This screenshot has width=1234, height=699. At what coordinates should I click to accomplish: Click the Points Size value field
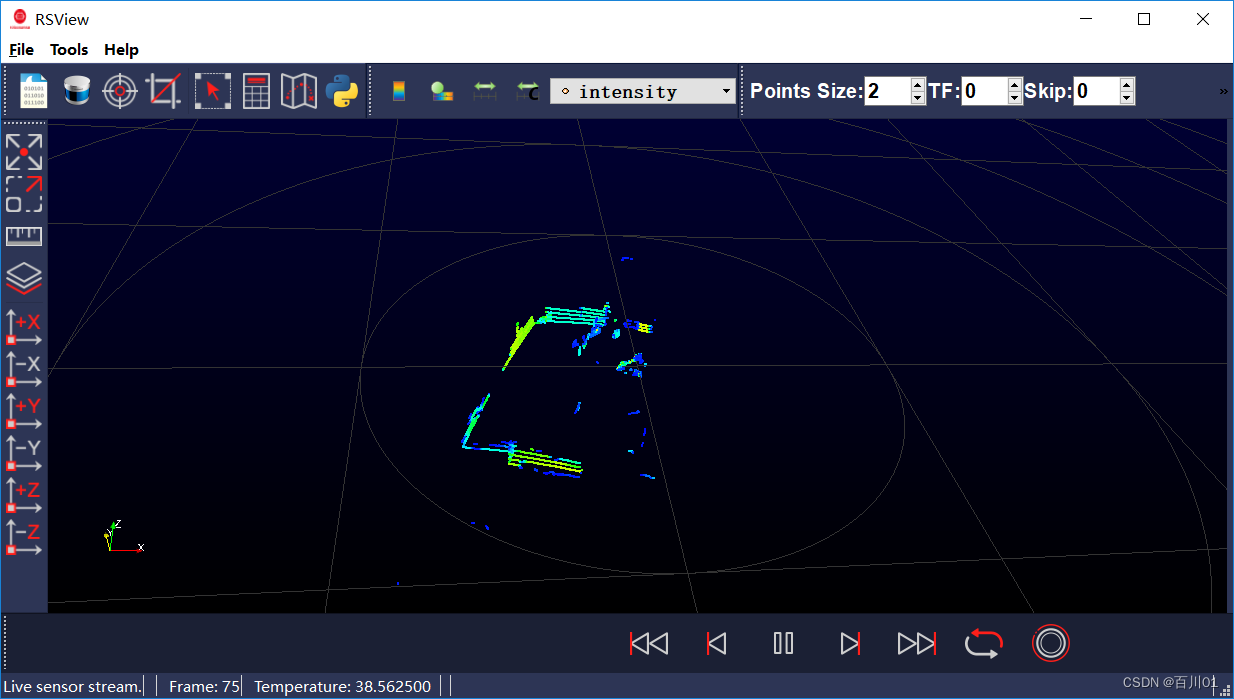point(887,91)
